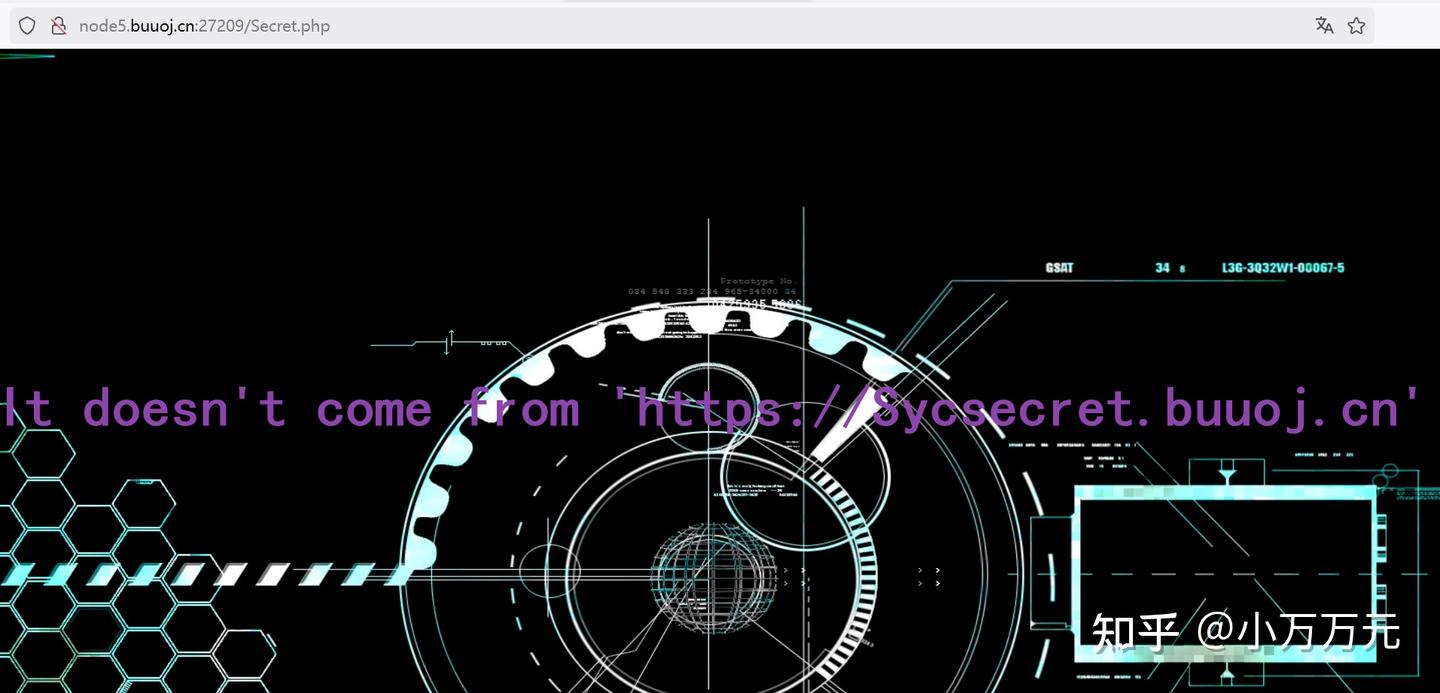The image size is (1440, 693).
Task: Click the translate page icon
Action: click(1324, 26)
